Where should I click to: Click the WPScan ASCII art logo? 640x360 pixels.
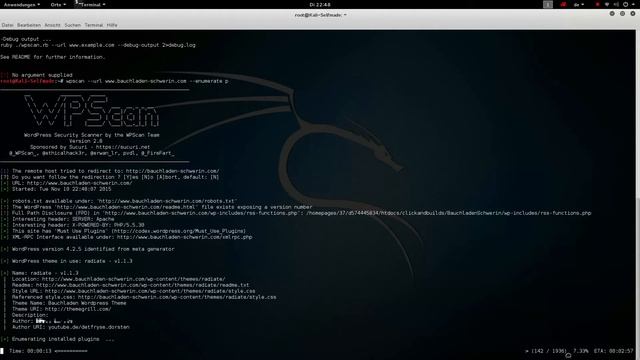coord(91,111)
